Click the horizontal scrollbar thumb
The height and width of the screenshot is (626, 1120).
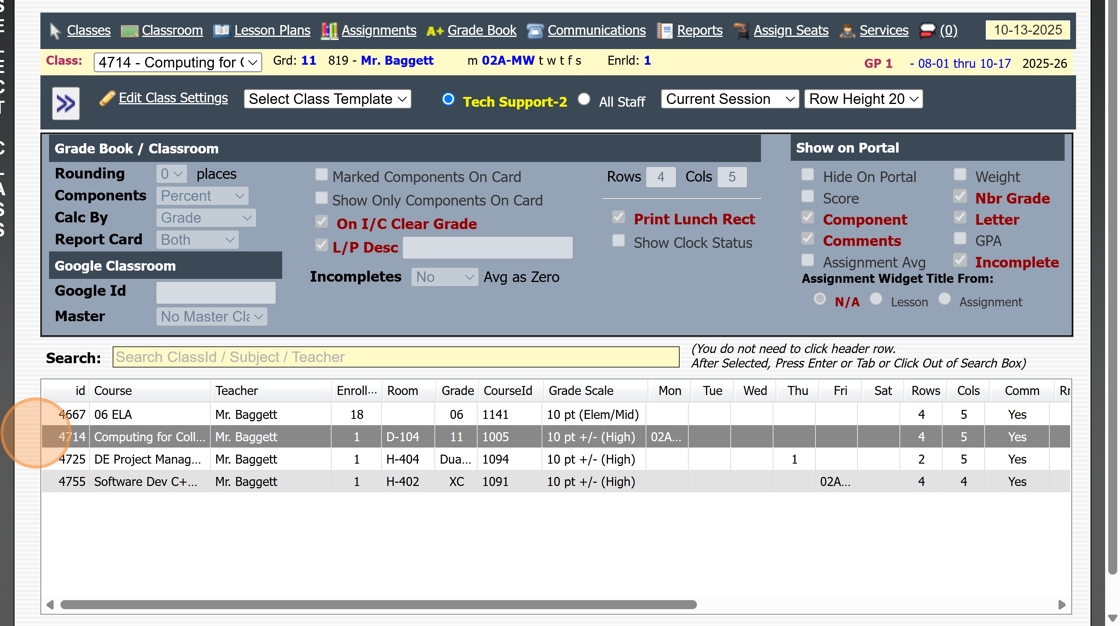pyautogui.click(x=379, y=605)
